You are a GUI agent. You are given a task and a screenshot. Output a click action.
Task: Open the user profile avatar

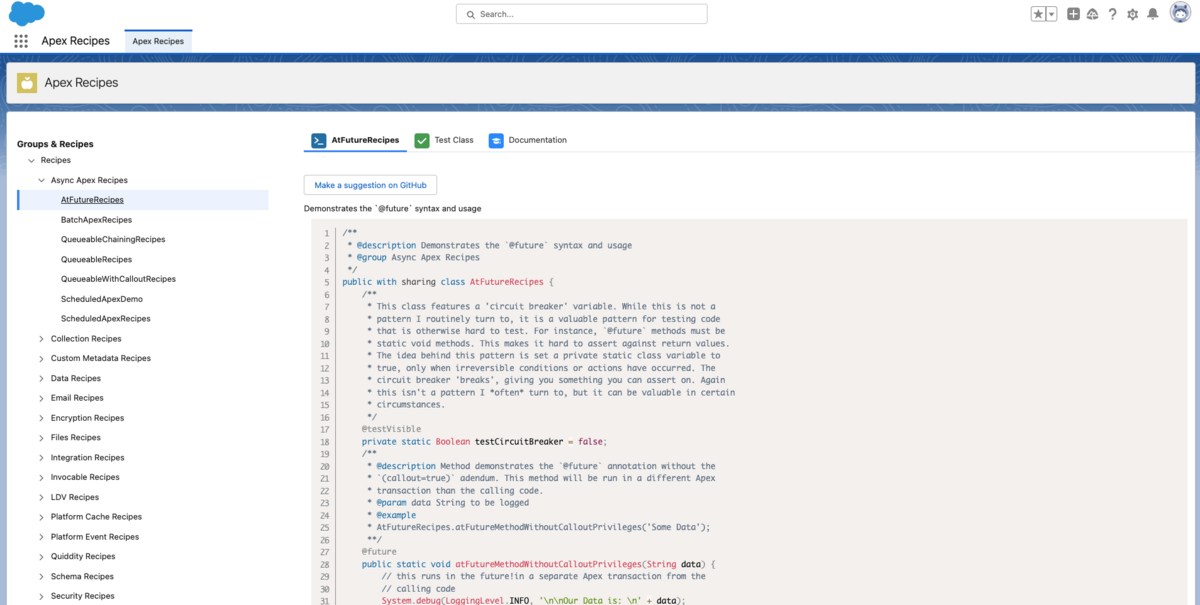pos(1179,14)
